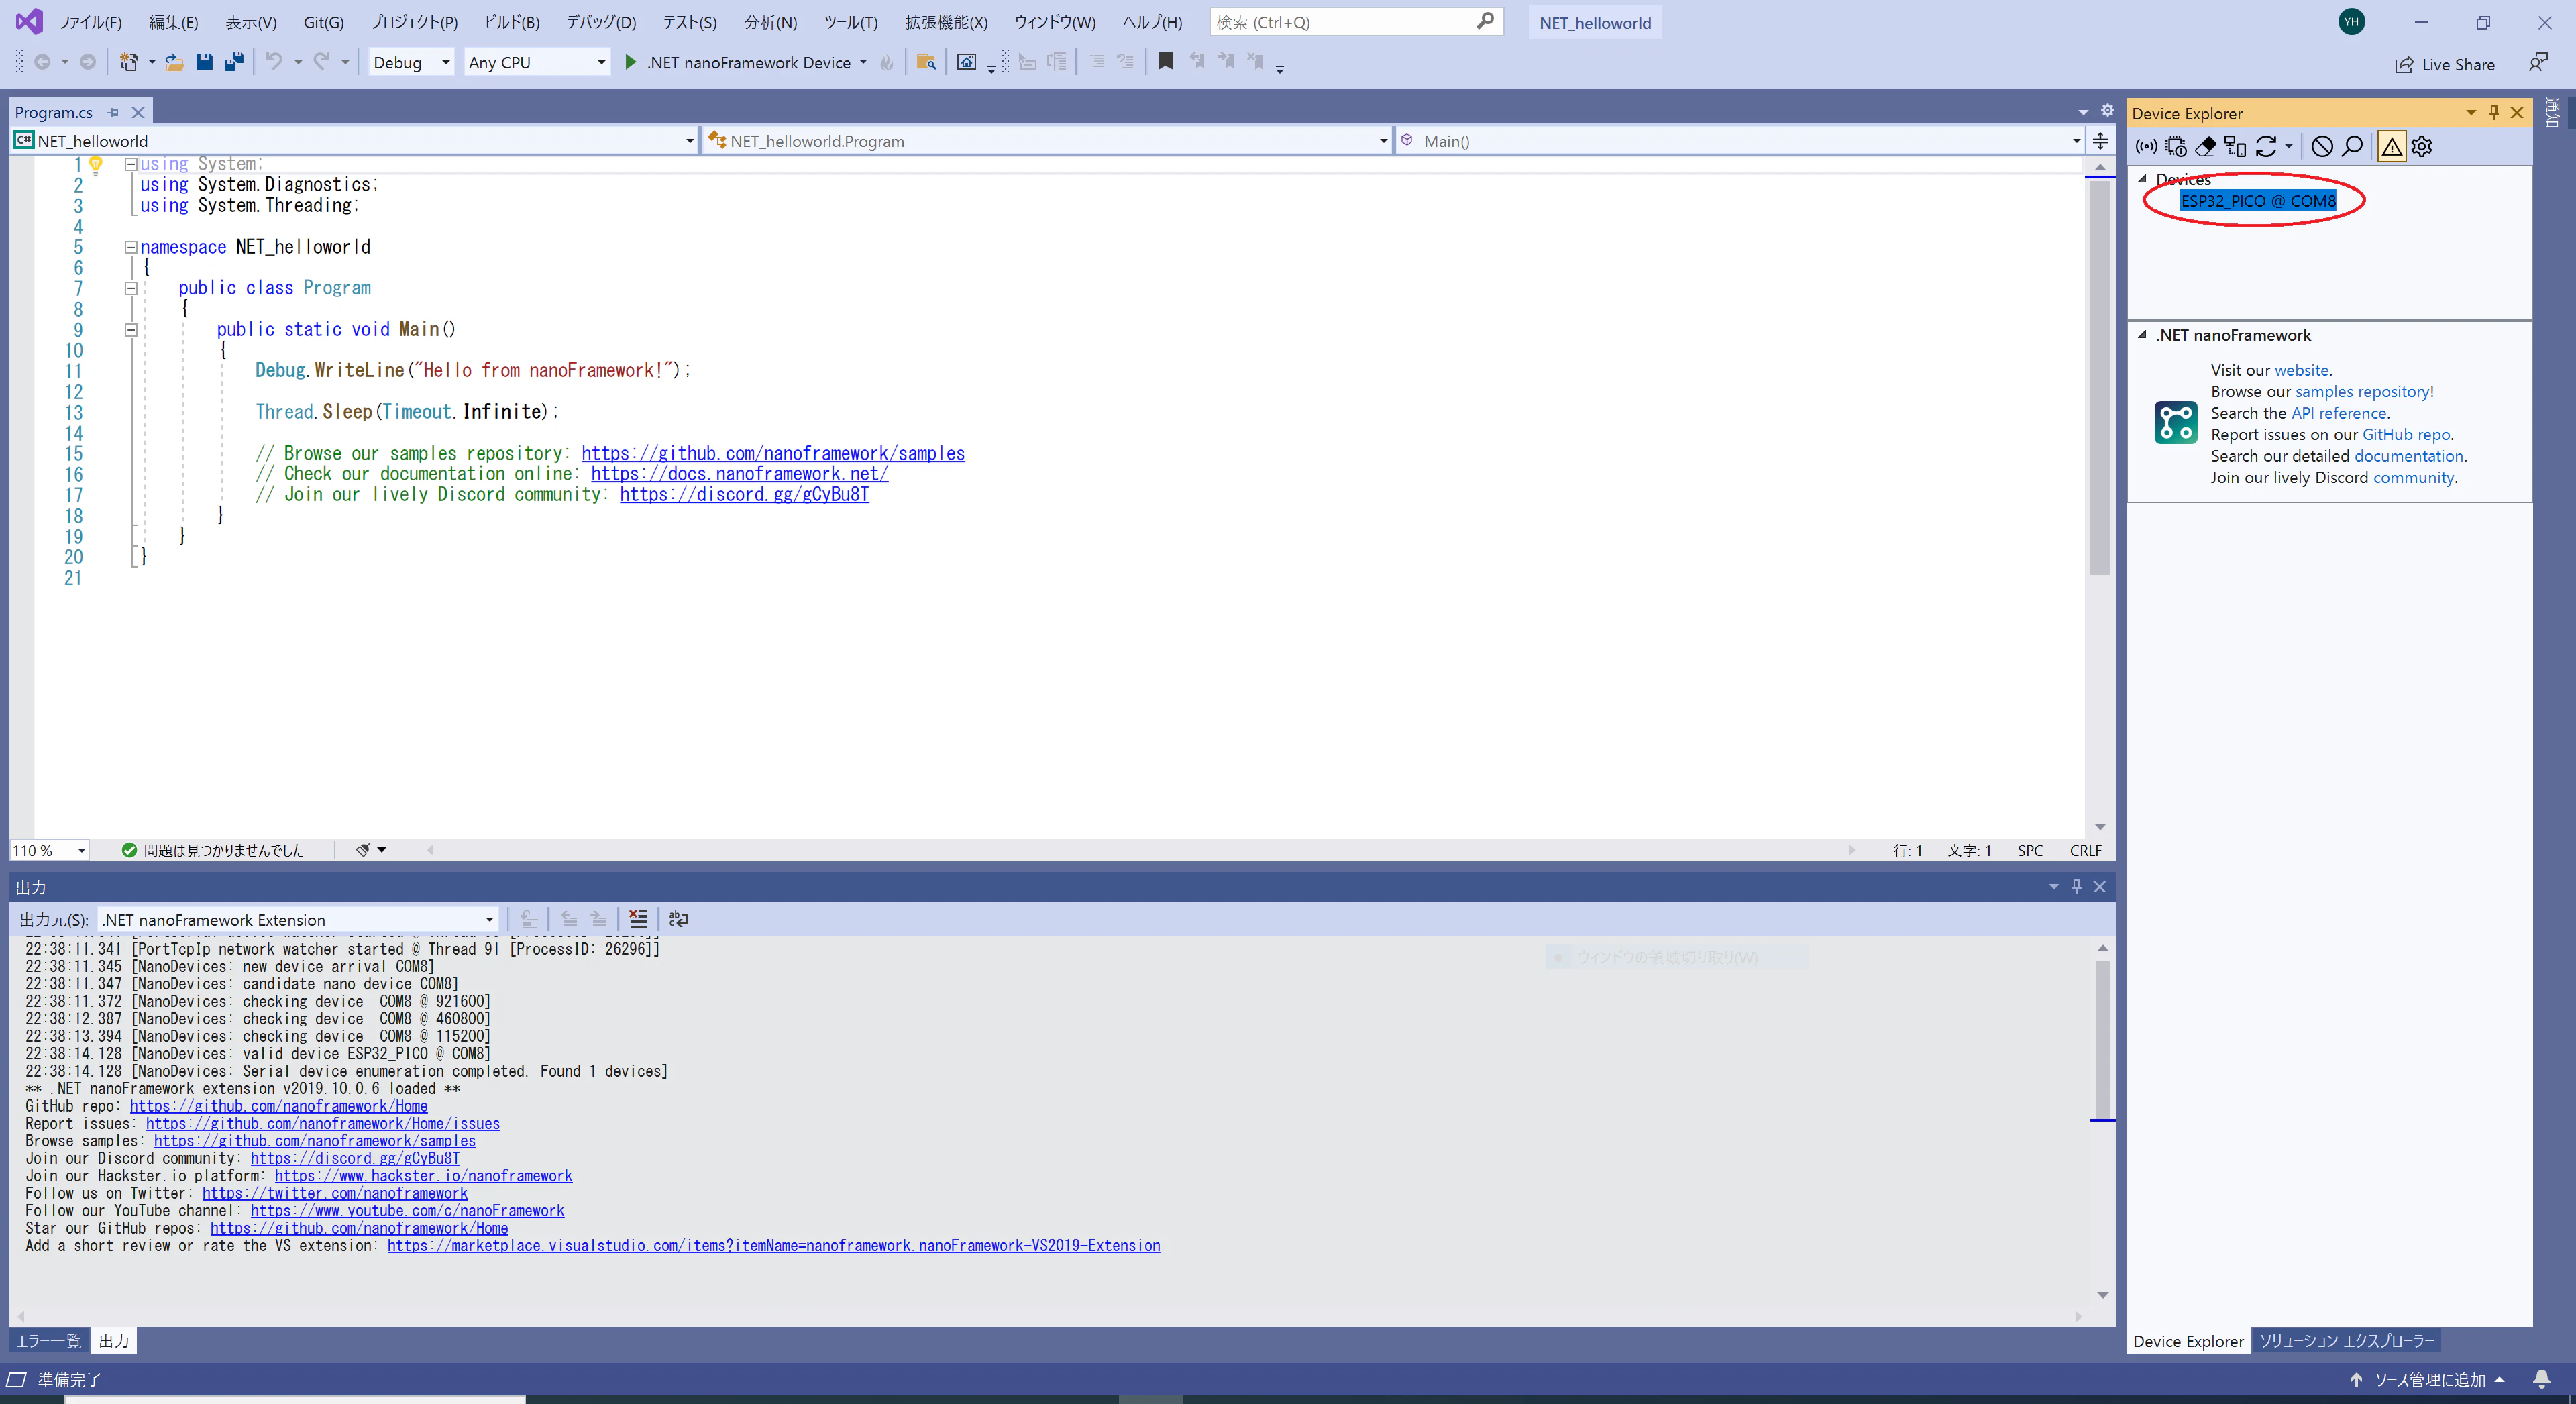
Task: Toggle word wrap in the output window
Action: [x=678, y=919]
